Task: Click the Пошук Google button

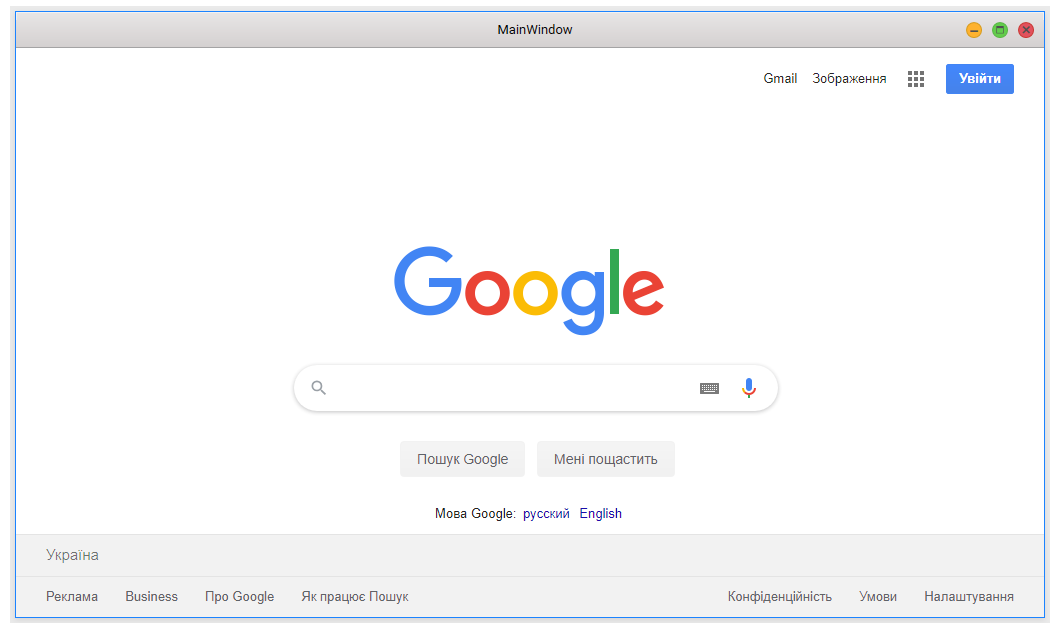Action: click(x=462, y=459)
